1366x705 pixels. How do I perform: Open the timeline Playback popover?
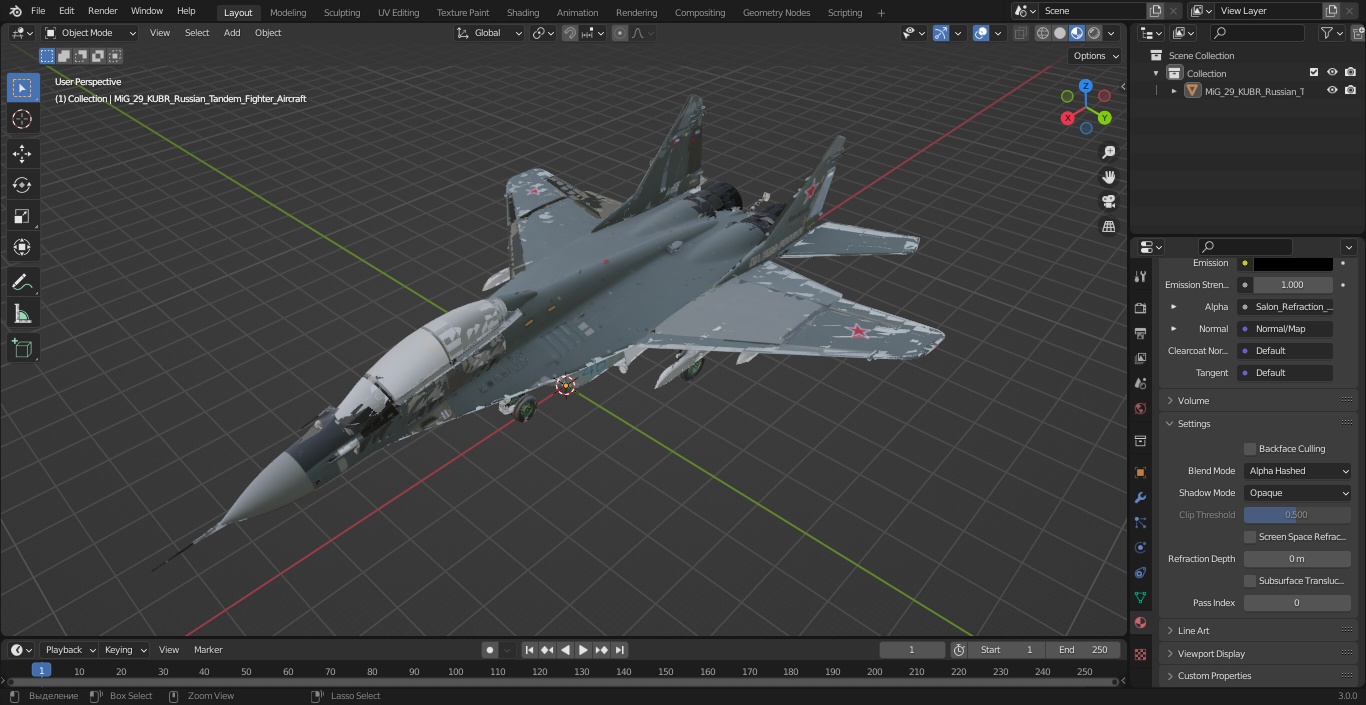pos(70,650)
